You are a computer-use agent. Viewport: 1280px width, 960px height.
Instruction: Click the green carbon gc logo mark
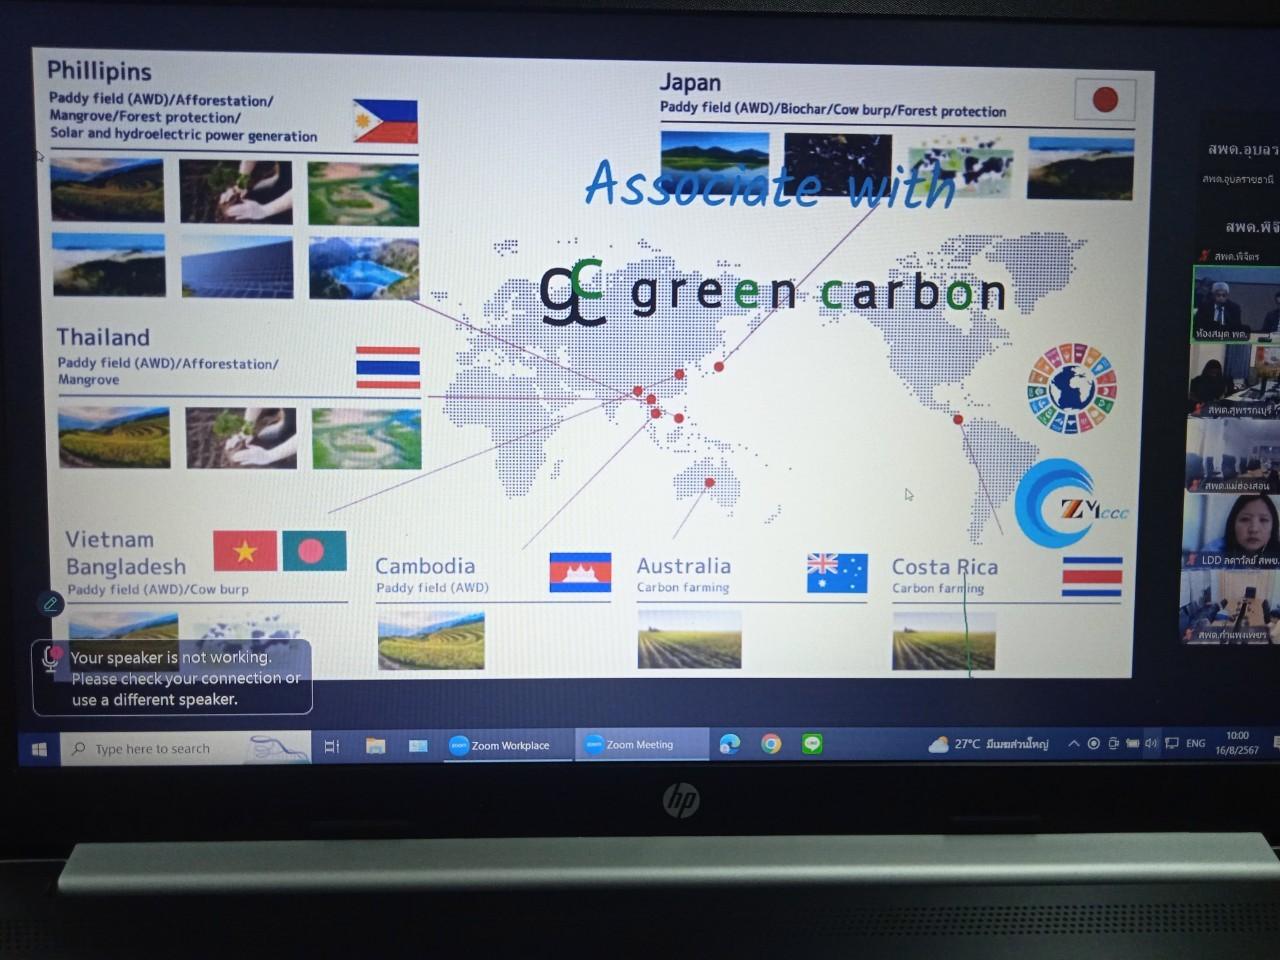pos(573,291)
